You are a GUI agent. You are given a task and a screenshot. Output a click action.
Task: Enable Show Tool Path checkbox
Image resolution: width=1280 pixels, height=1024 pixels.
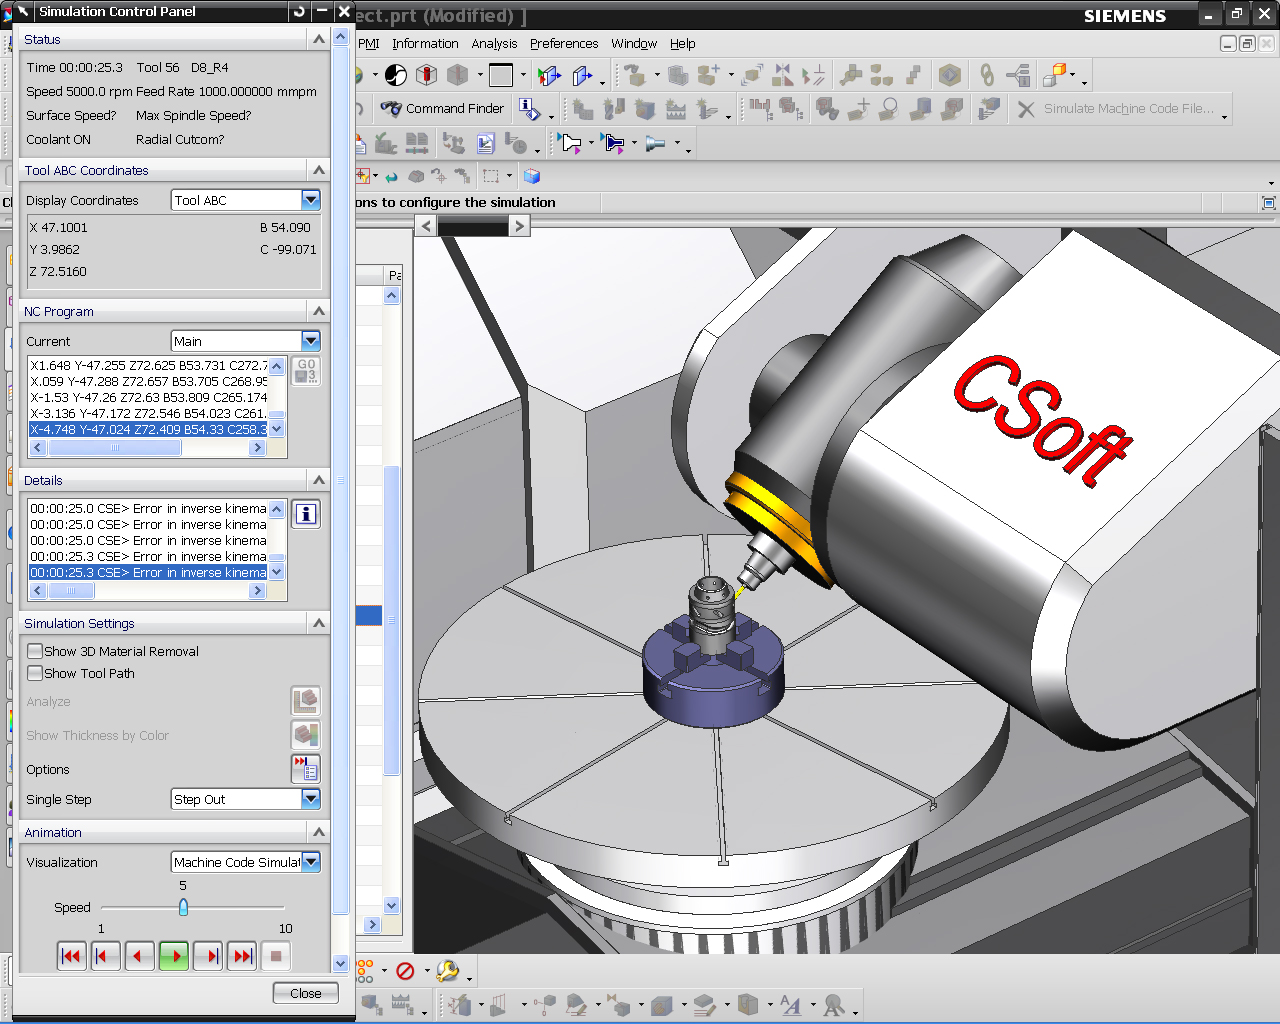click(x=35, y=673)
